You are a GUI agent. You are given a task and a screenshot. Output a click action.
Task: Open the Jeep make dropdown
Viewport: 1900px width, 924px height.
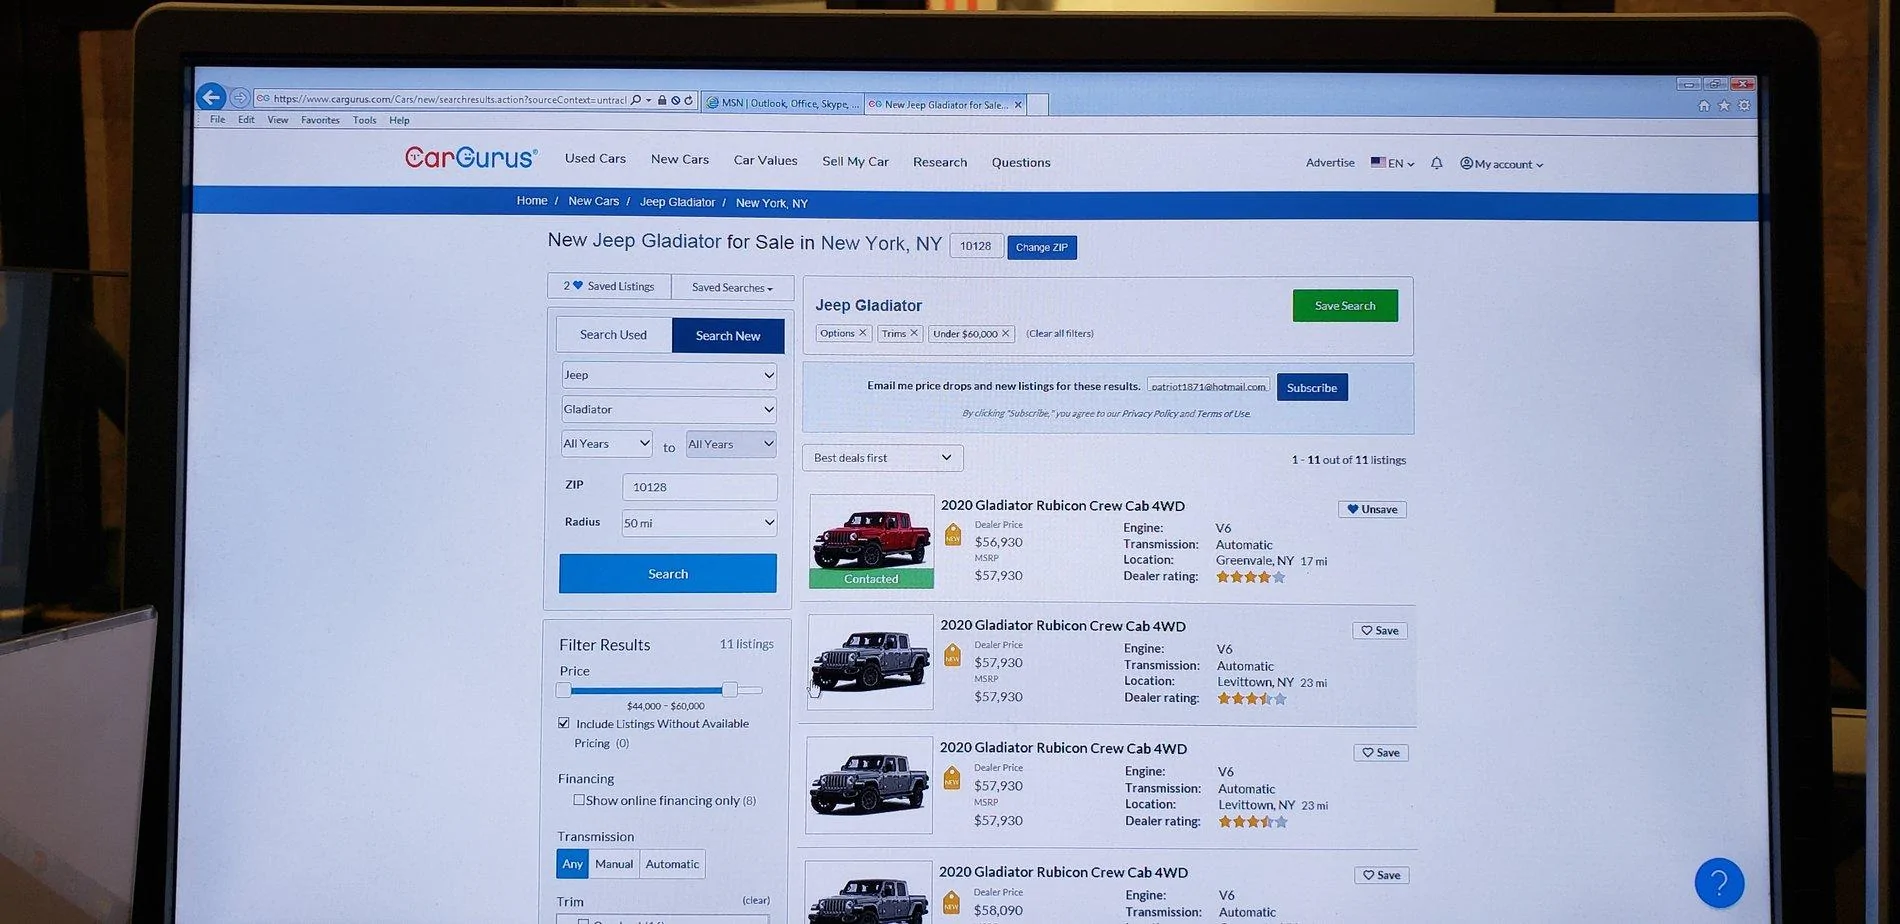click(x=669, y=375)
